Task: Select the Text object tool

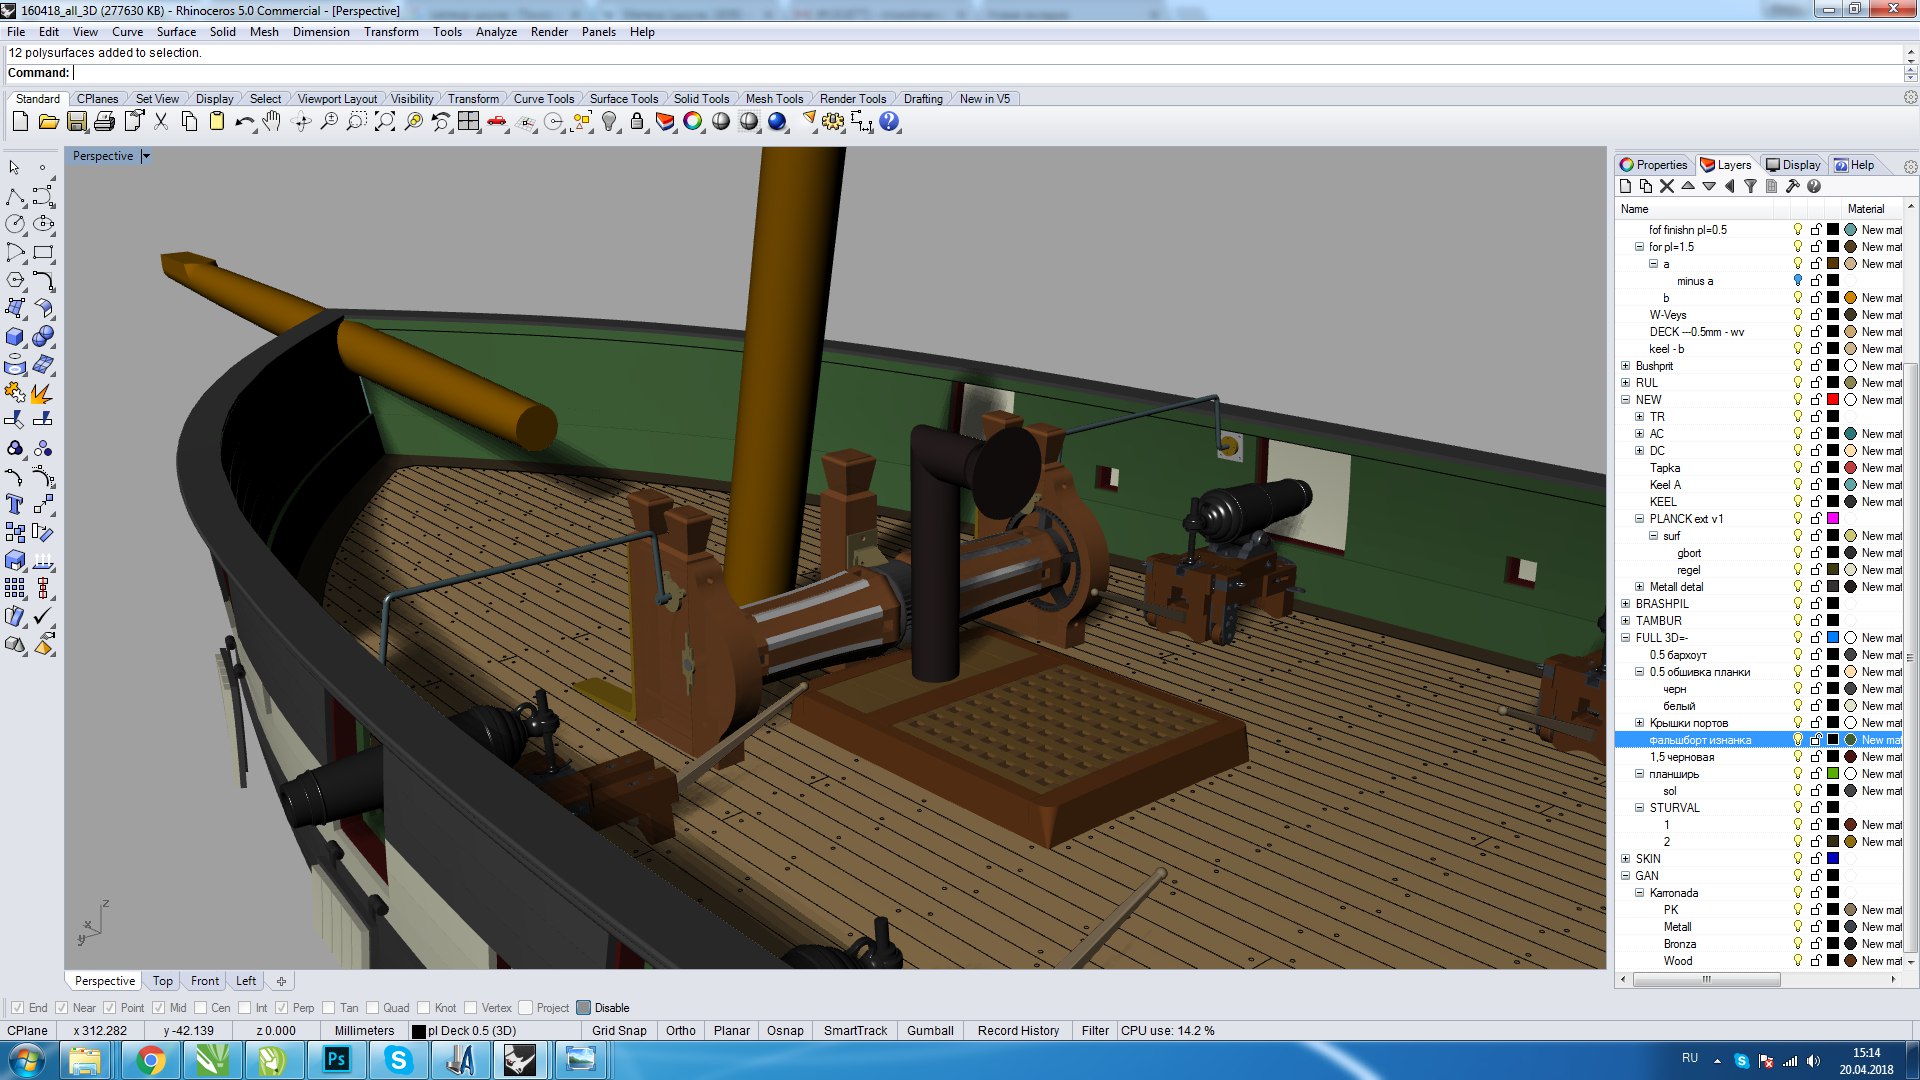Action: (x=16, y=504)
